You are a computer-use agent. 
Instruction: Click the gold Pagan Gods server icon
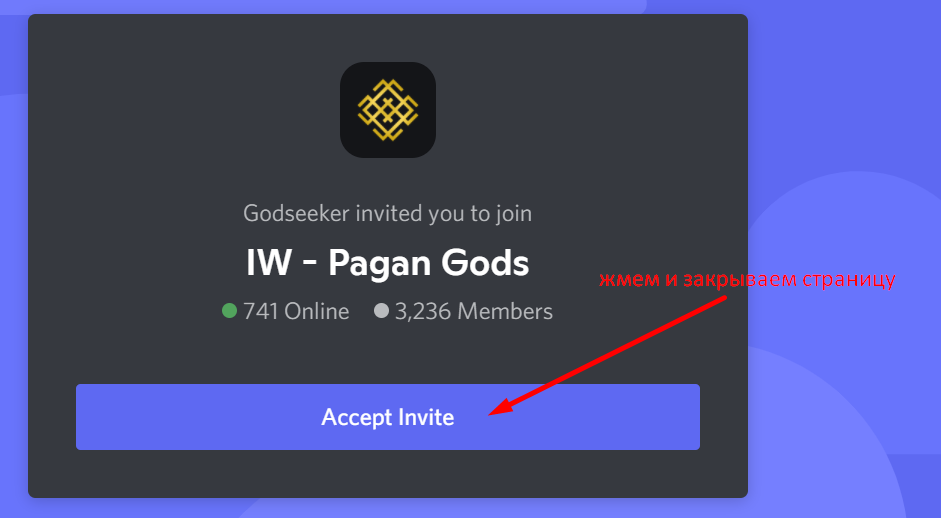click(388, 110)
